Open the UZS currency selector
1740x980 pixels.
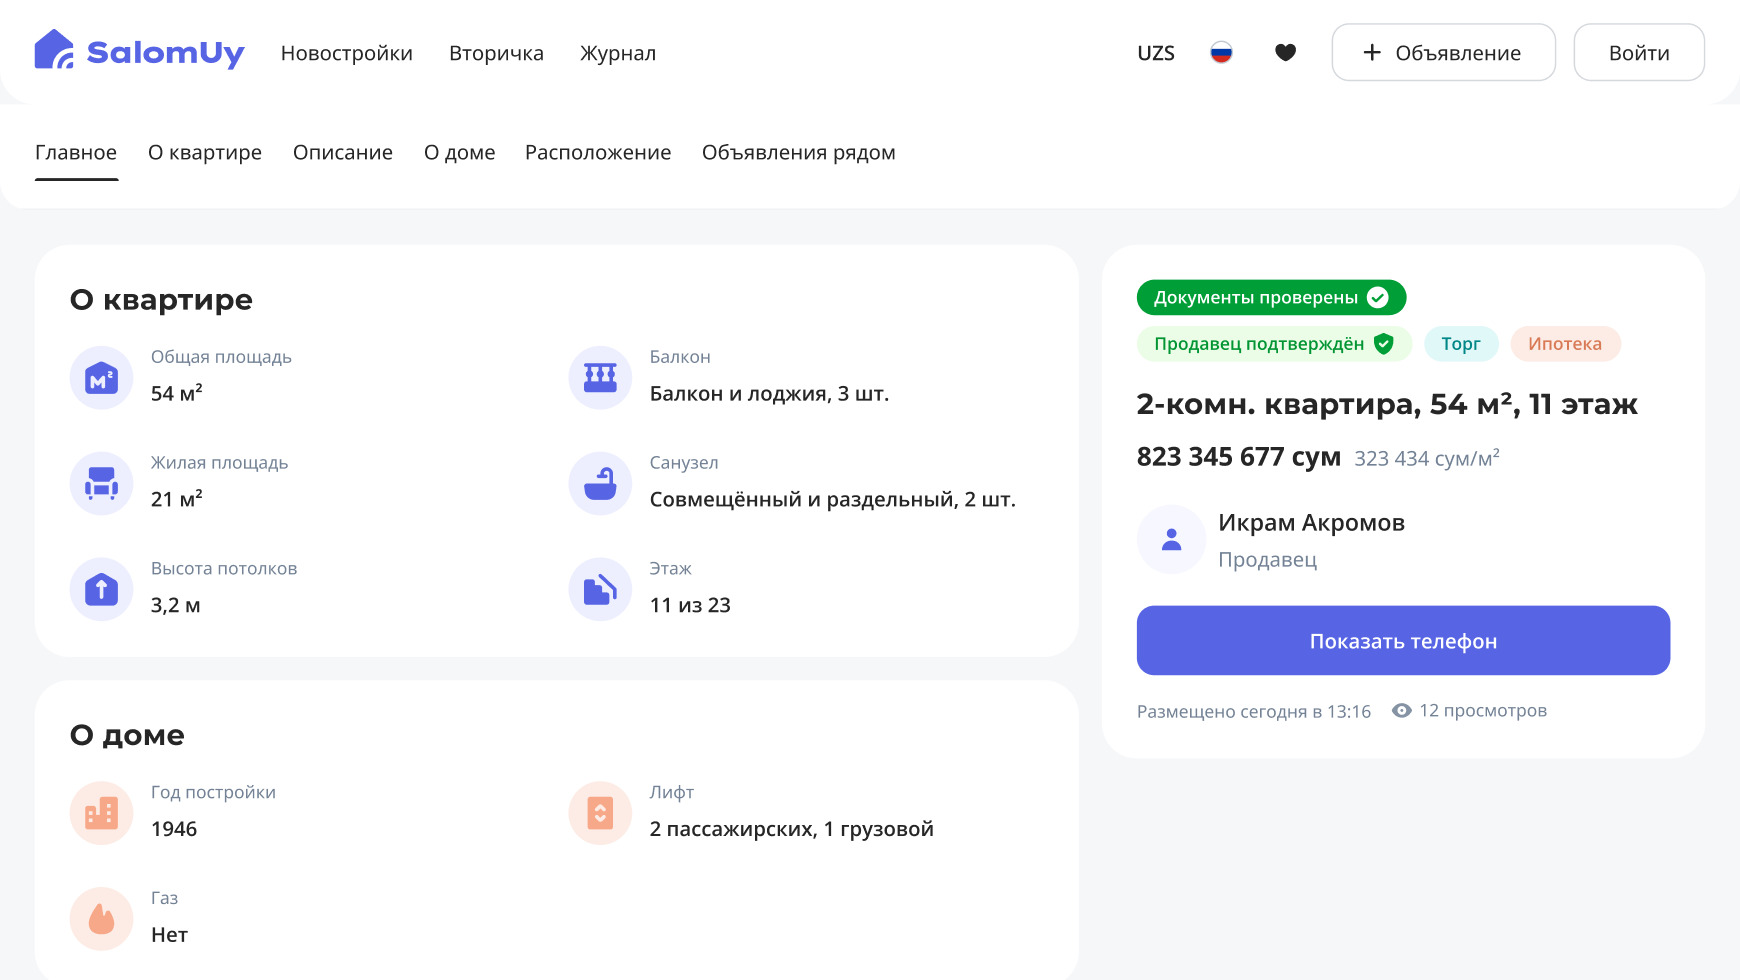point(1155,53)
